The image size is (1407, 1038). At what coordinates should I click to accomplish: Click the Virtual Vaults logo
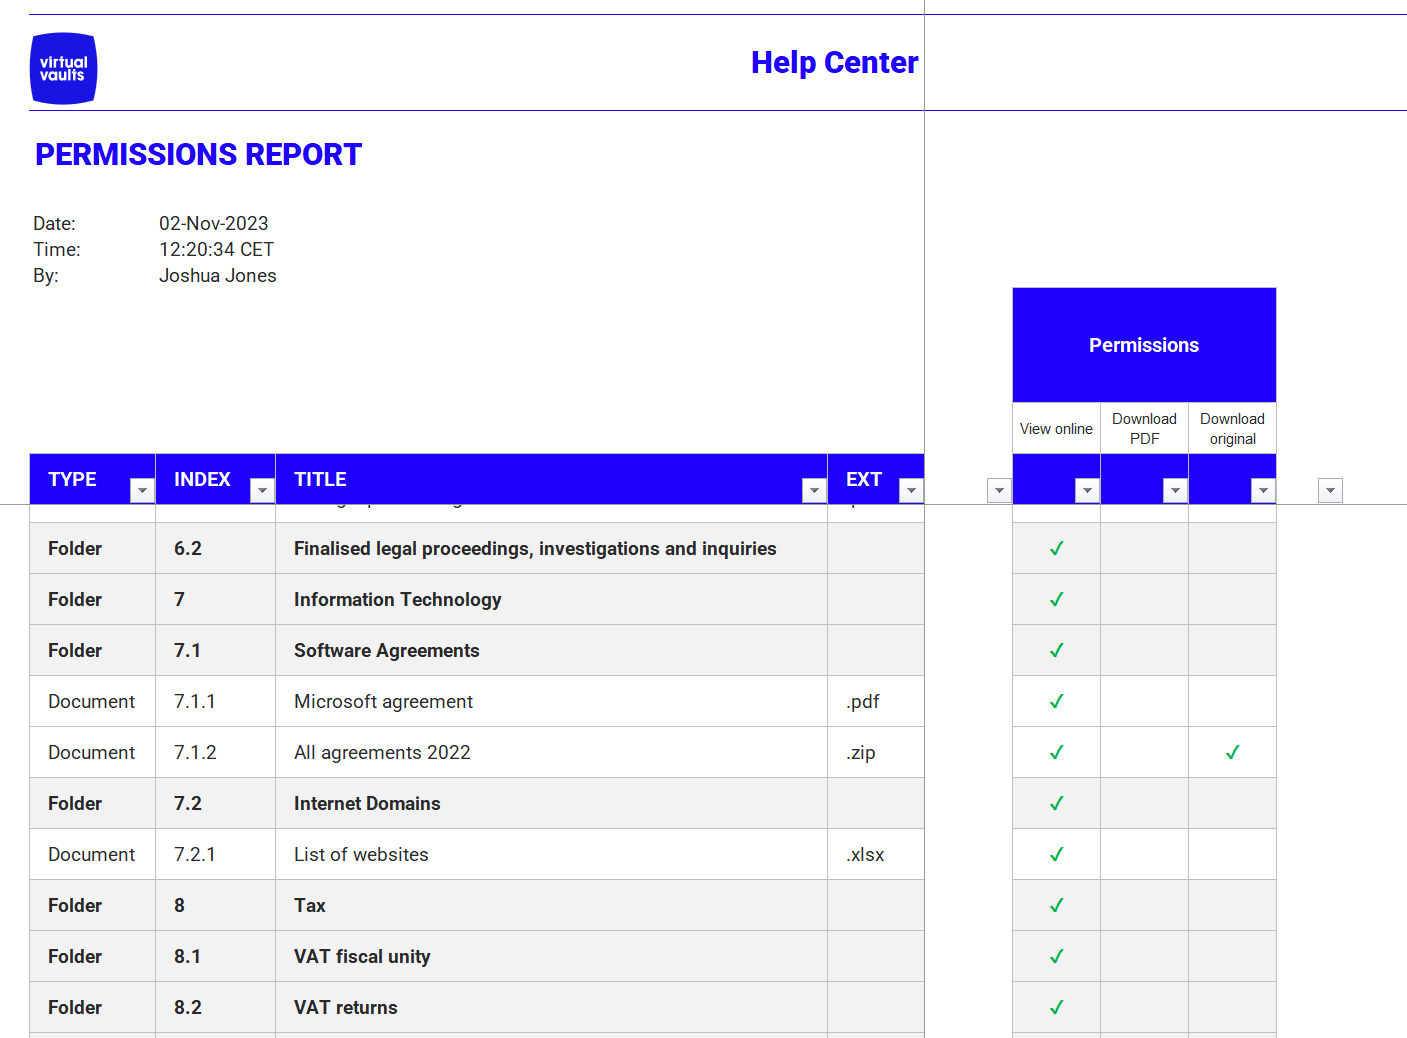[x=63, y=69]
